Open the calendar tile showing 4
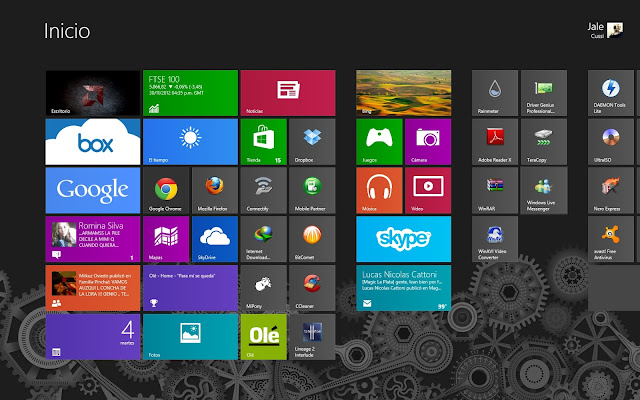Image resolution: width=640 pixels, height=400 pixels. click(x=93, y=337)
